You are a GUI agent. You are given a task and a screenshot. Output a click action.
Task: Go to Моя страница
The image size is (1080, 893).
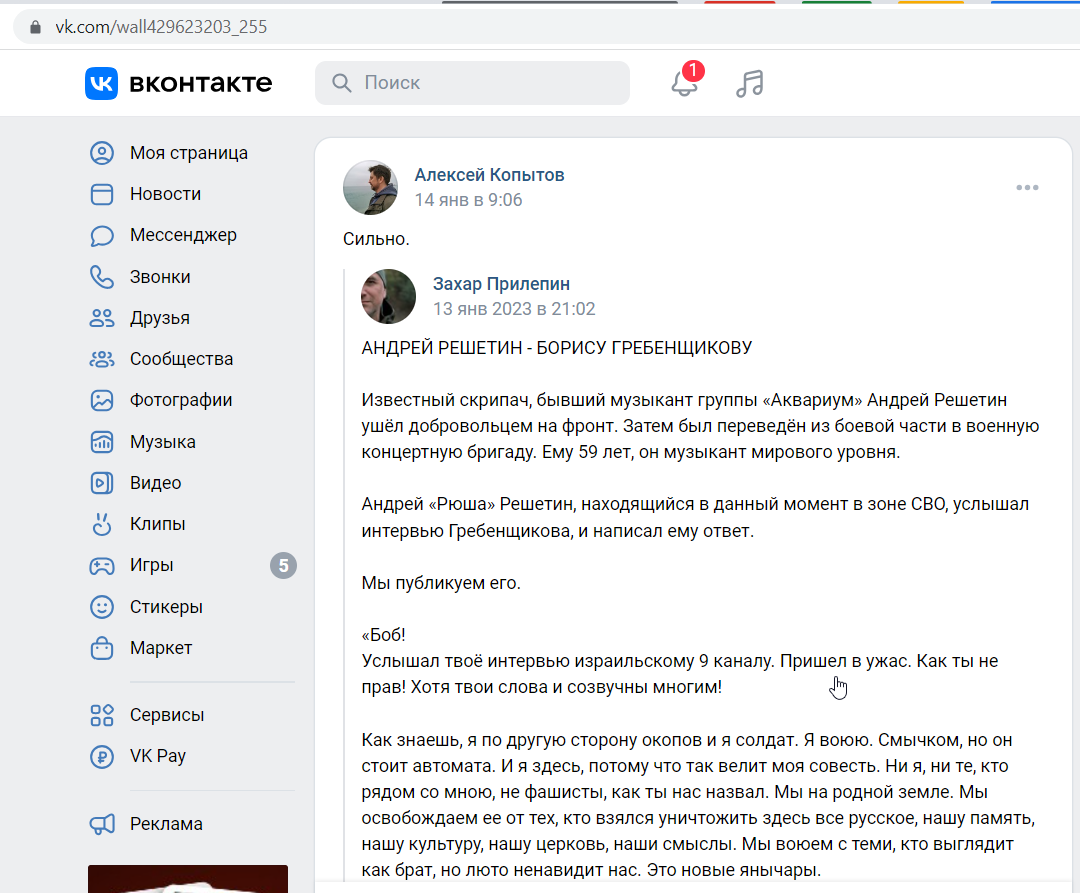(189, 153)
